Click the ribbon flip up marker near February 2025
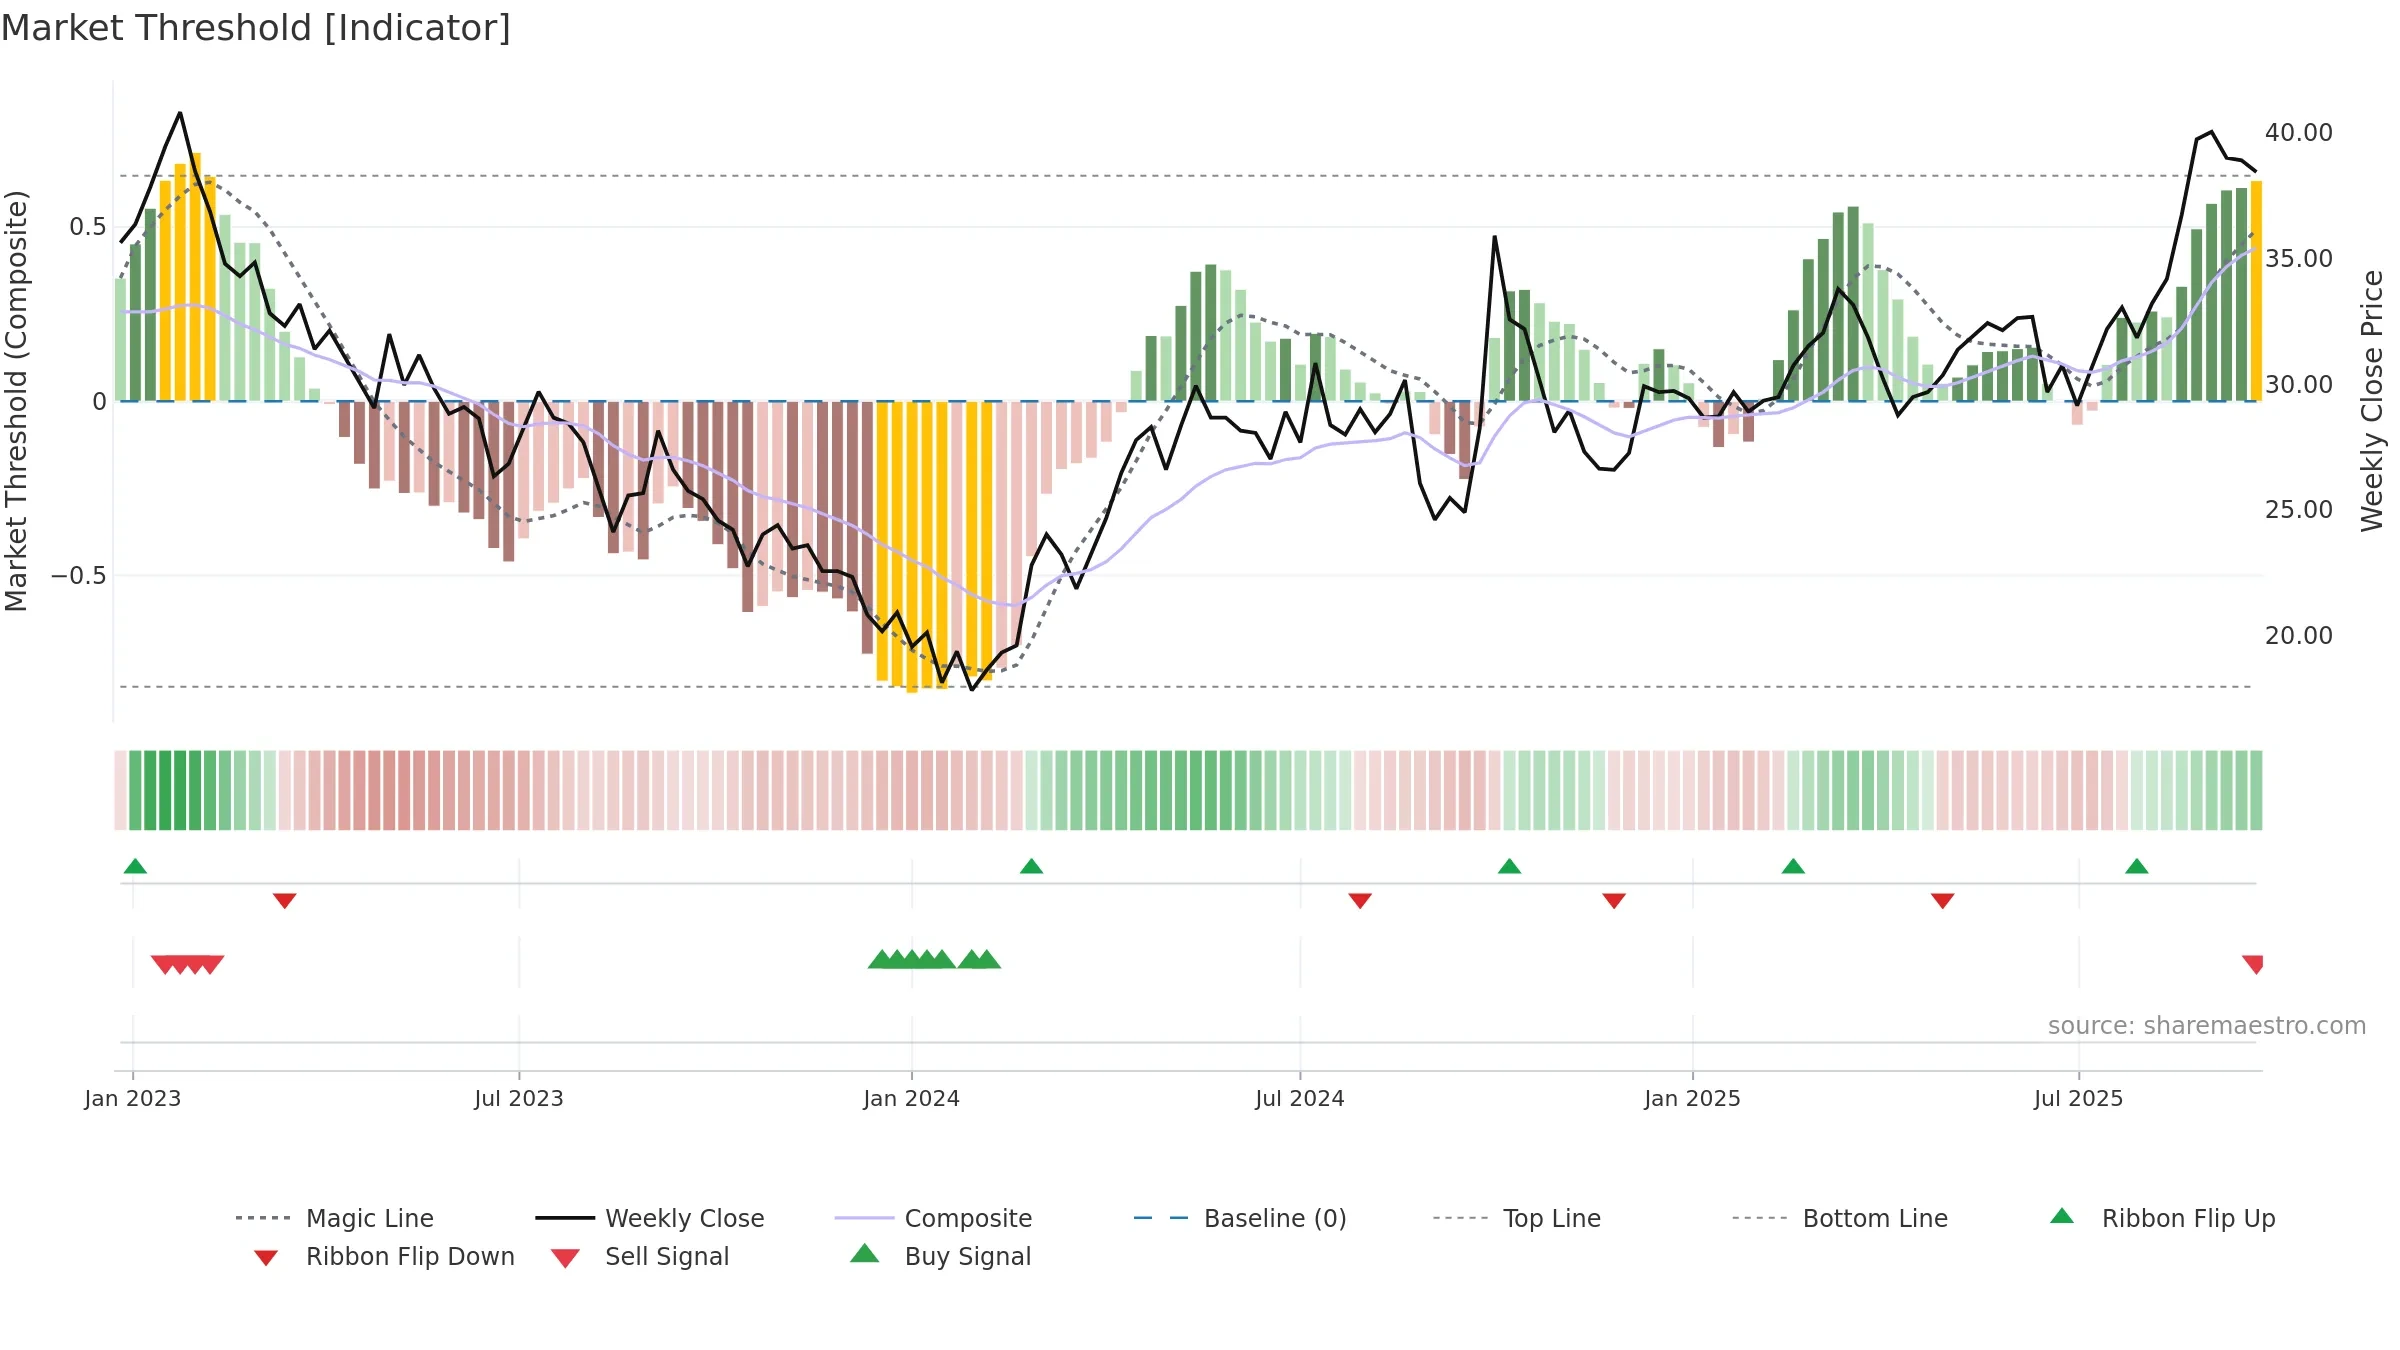 click(x=1793, y=866)
